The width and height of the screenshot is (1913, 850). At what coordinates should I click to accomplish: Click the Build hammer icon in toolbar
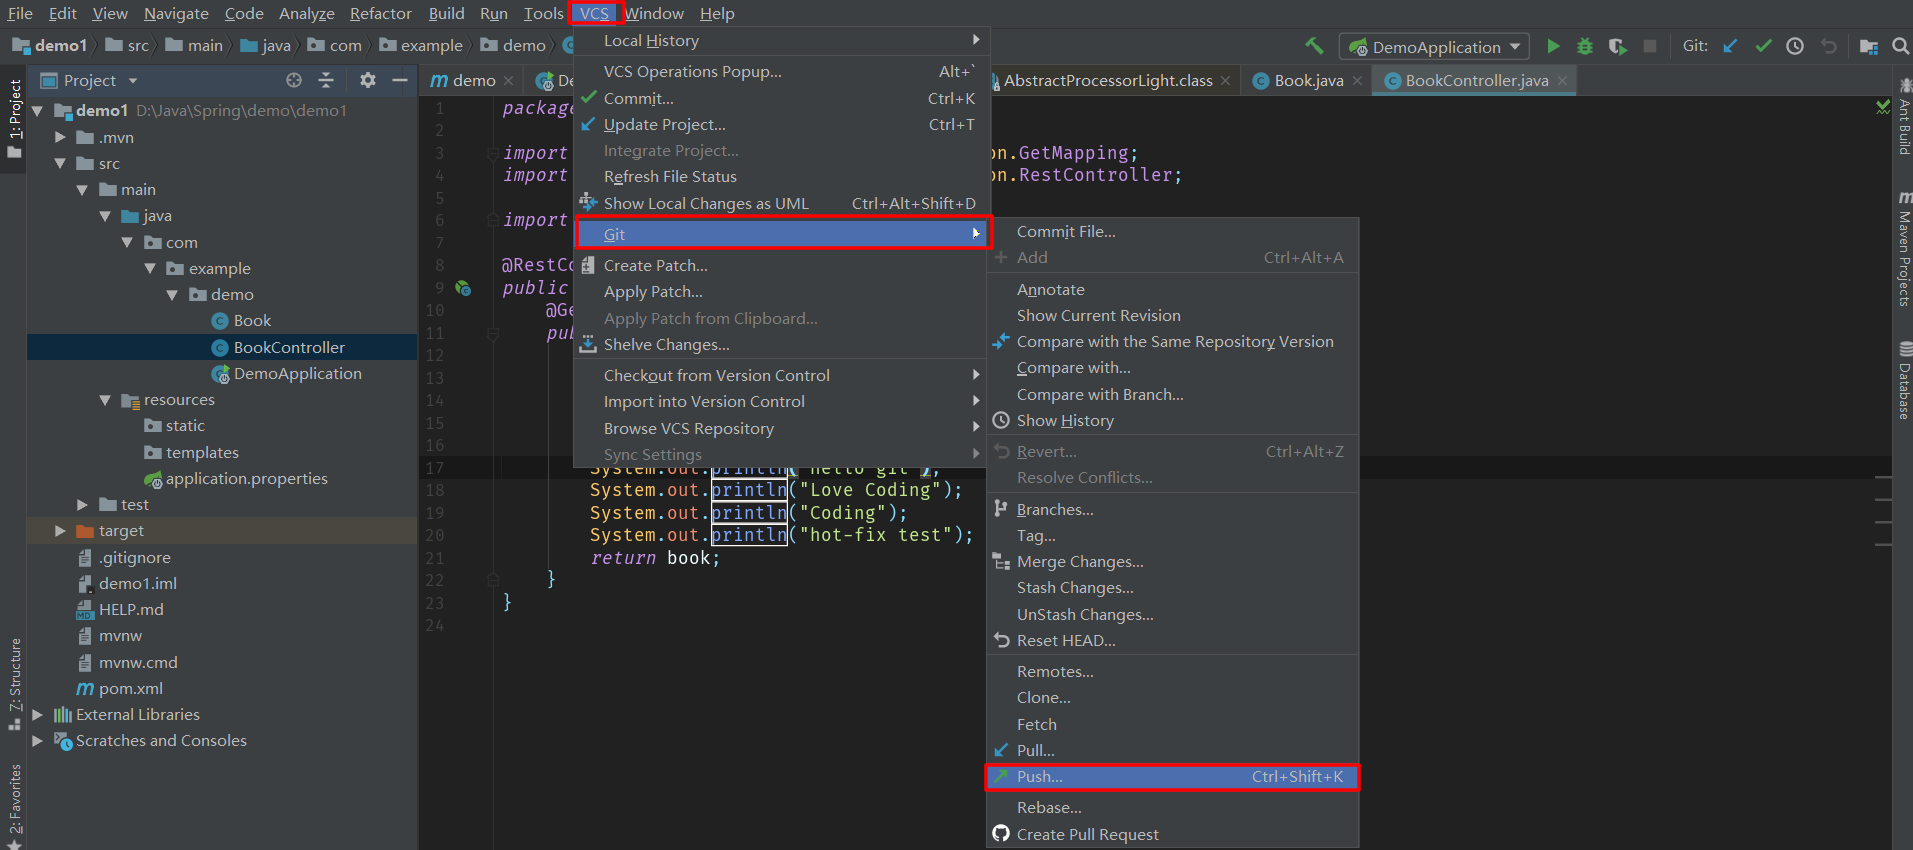(x=1314, y=46)
